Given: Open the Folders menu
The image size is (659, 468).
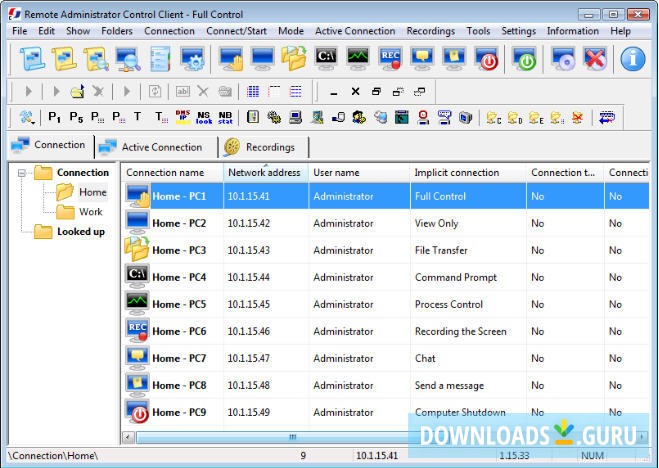Looking at the screenshot, I should (117, 31).
